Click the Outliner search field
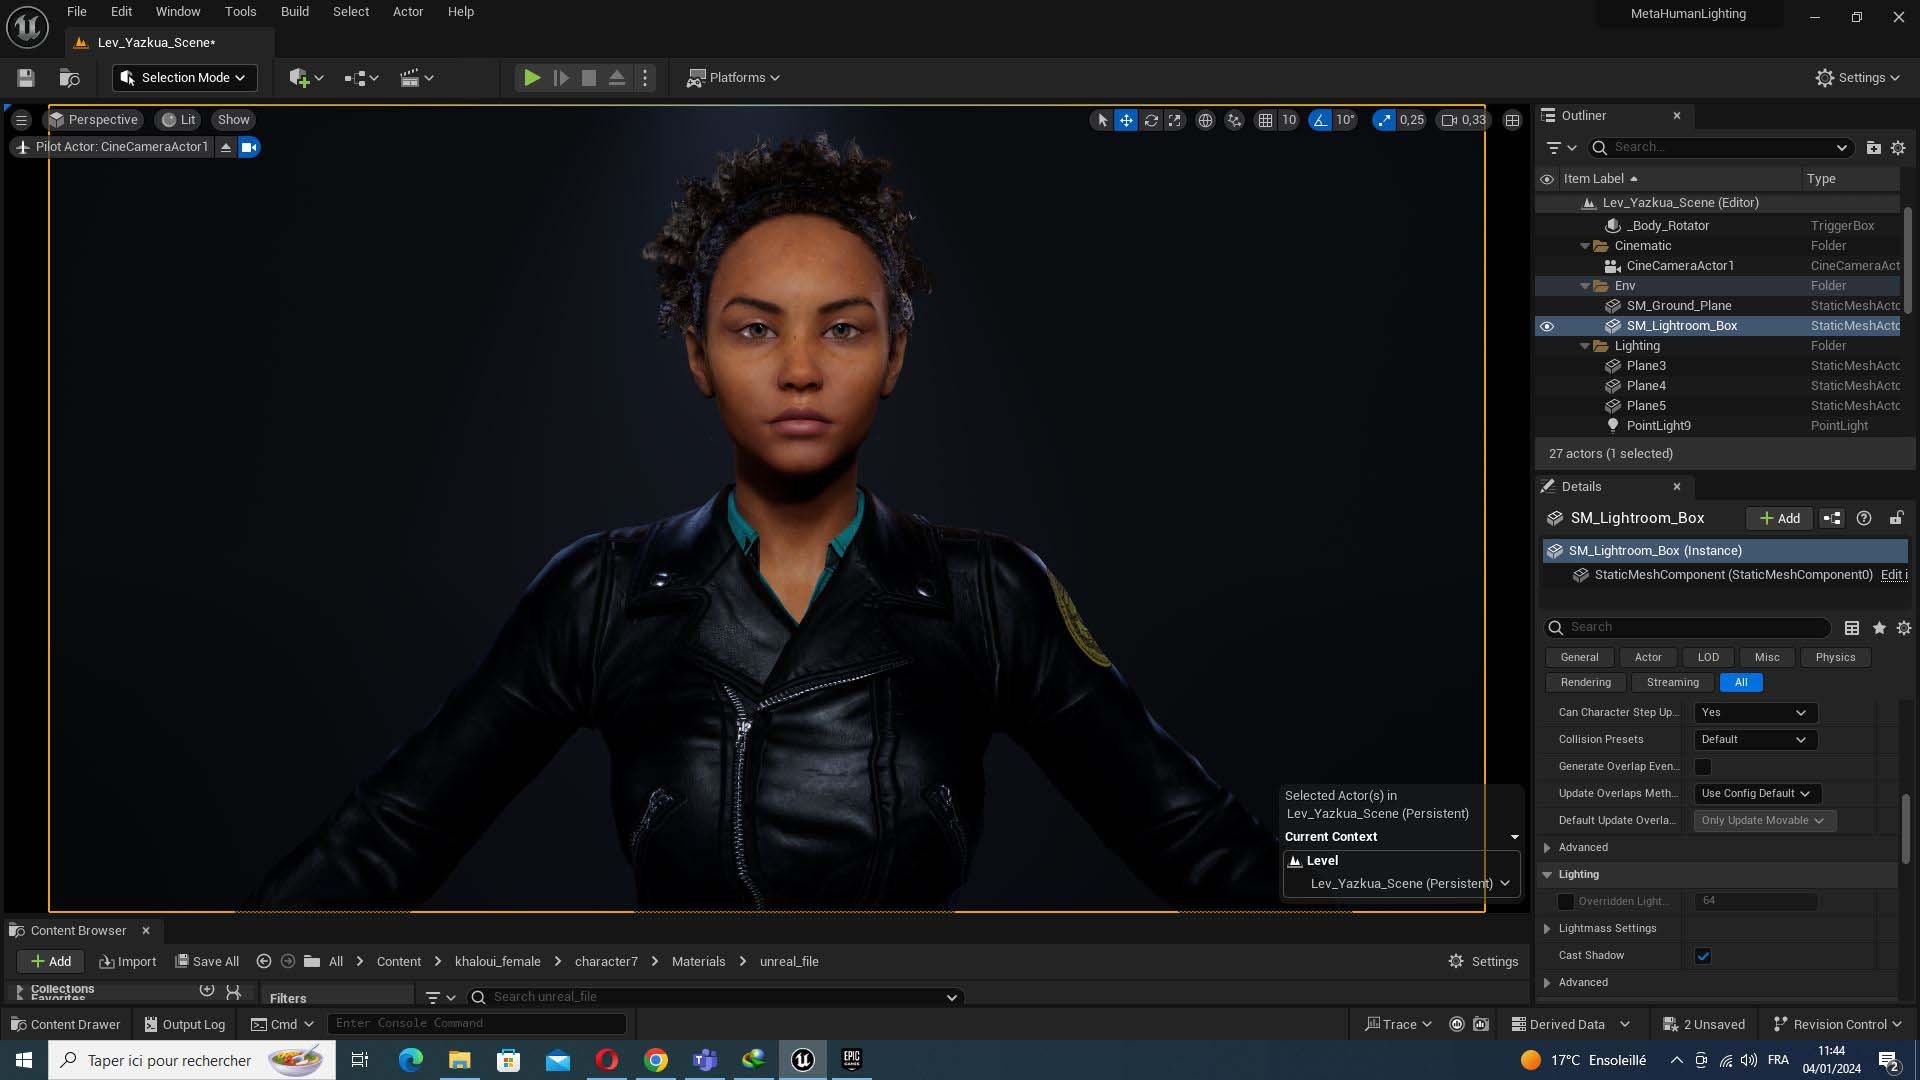 point(1720,147)
